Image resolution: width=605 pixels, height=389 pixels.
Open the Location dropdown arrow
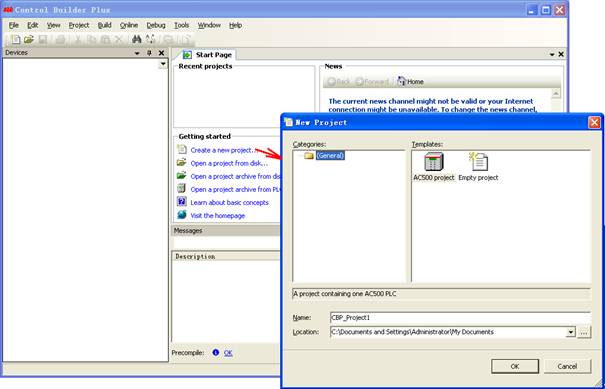click(571, 332)
